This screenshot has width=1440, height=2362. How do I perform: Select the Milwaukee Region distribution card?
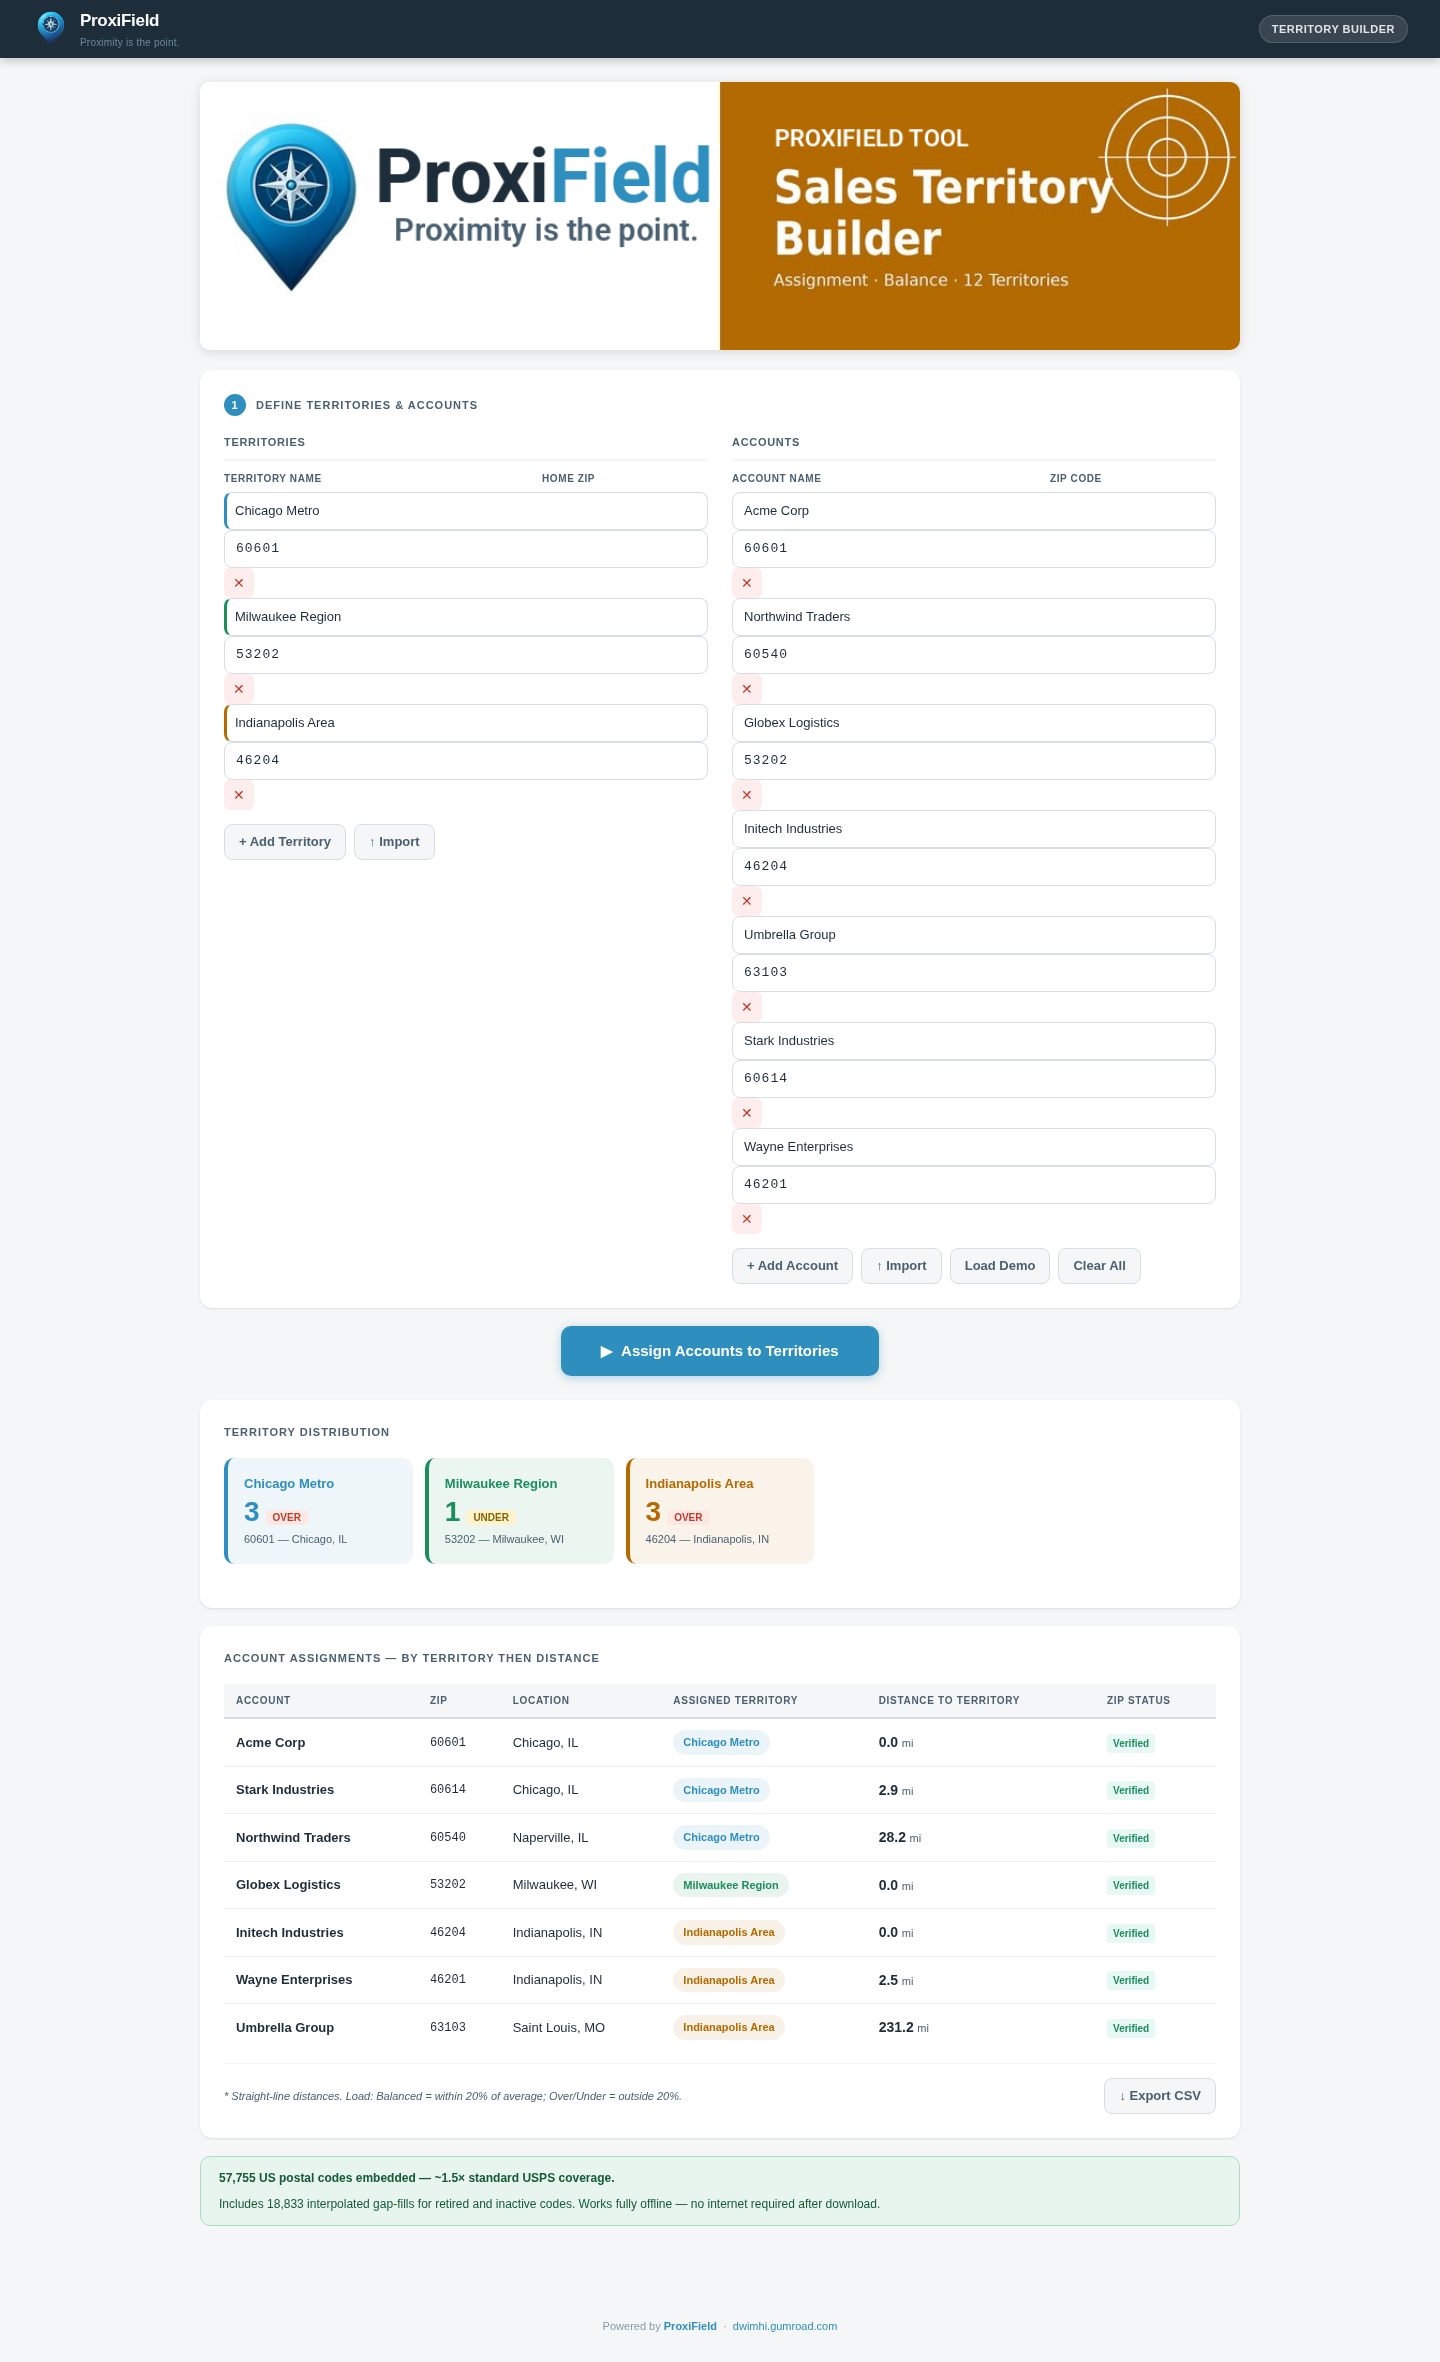tap(519, 1511)
